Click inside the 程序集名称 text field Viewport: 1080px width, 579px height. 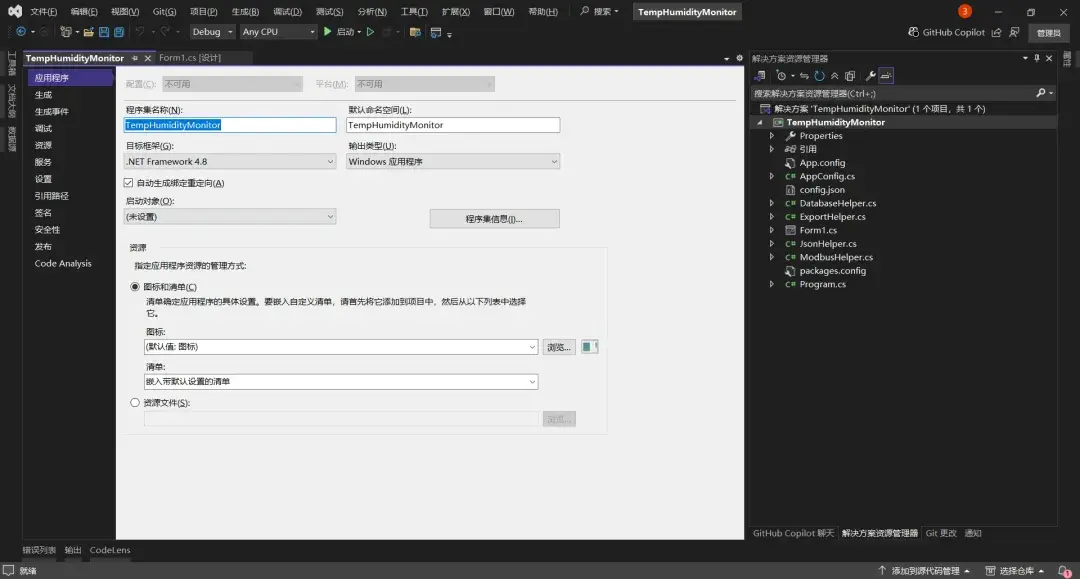pos(232,124)
